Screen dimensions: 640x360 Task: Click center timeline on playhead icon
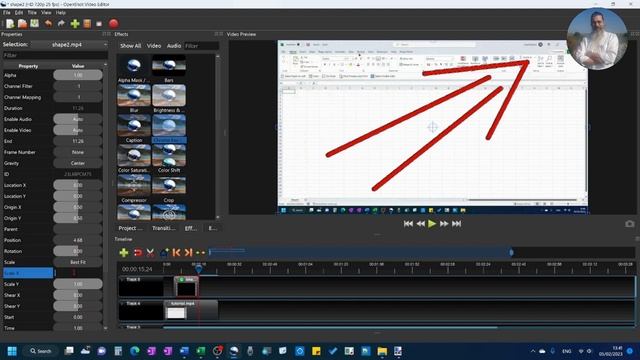(x=200, y=253)
